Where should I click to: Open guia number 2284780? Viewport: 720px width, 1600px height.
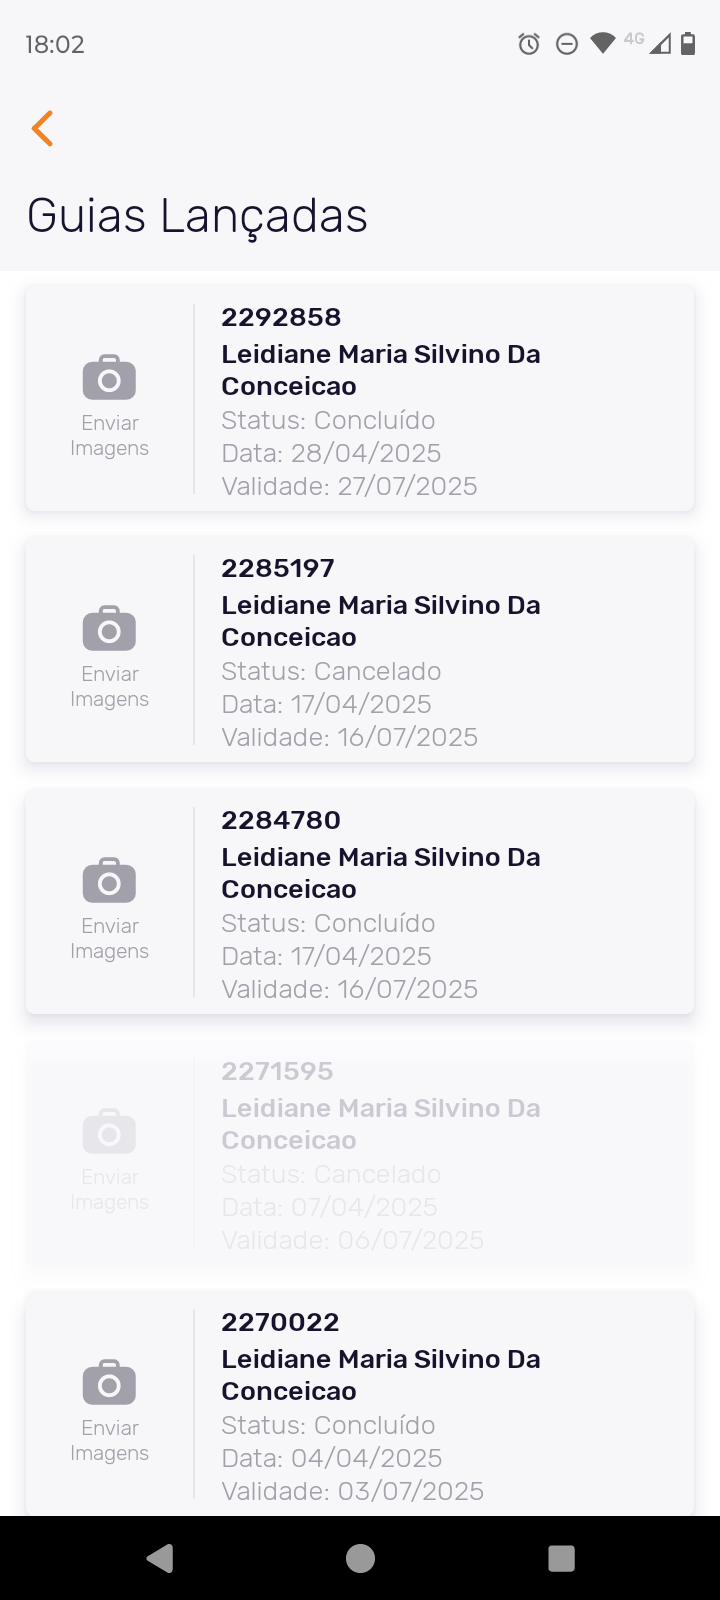[x=281, y=821]
